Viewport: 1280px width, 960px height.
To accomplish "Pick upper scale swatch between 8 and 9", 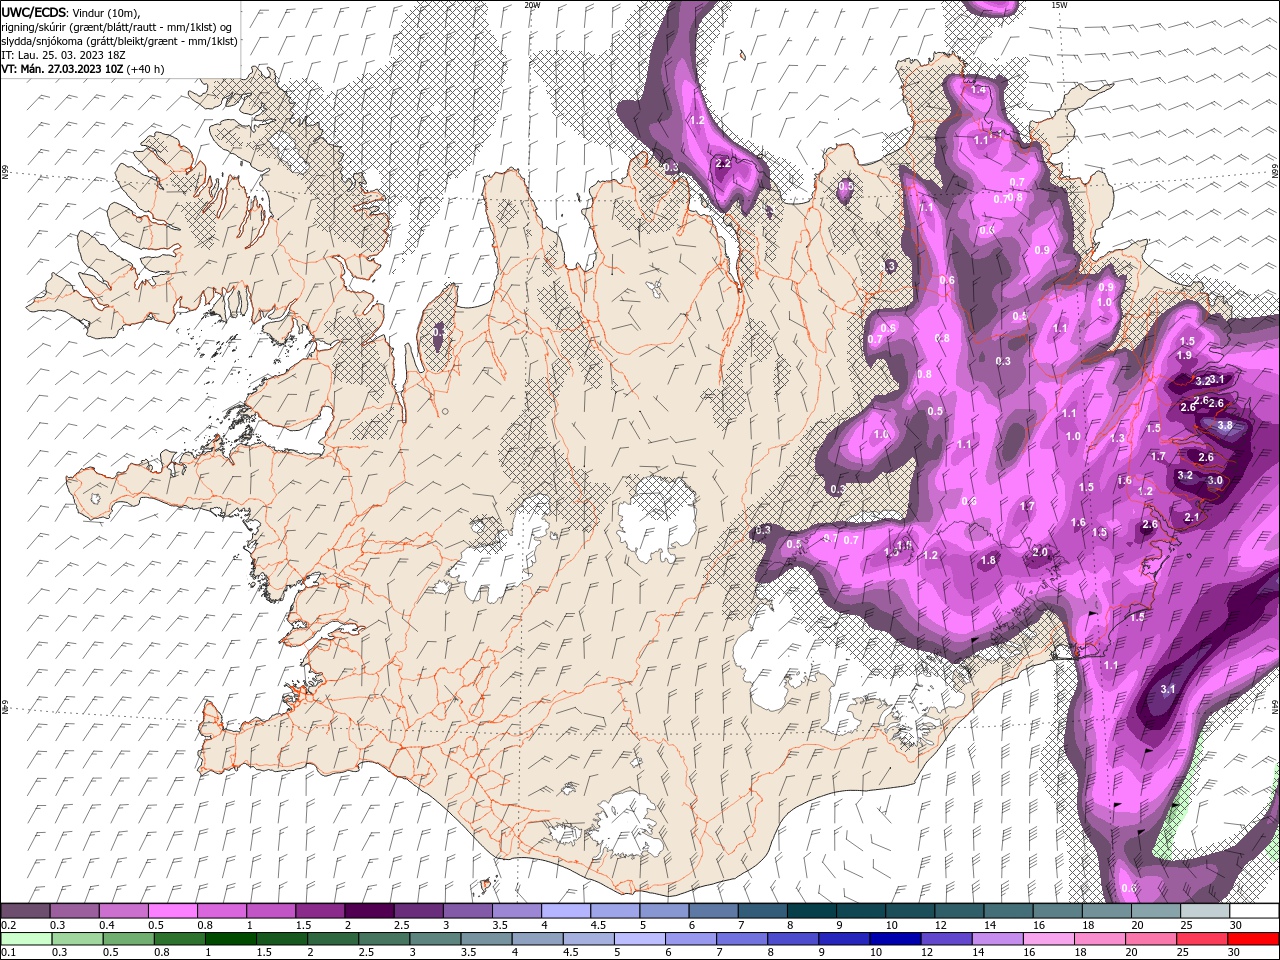I will (x=812, y=911).
